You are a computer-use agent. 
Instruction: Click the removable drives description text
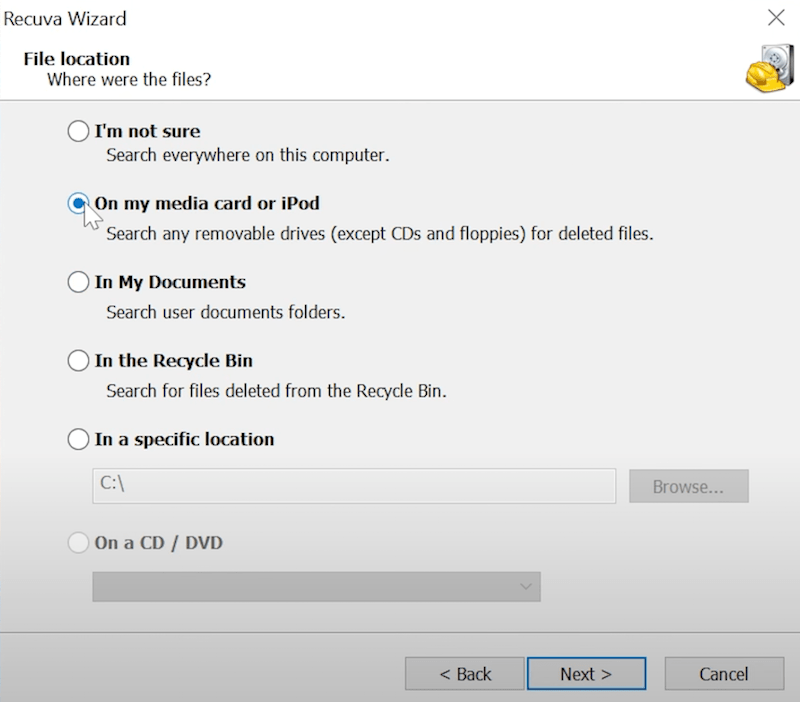pos(380,234)
